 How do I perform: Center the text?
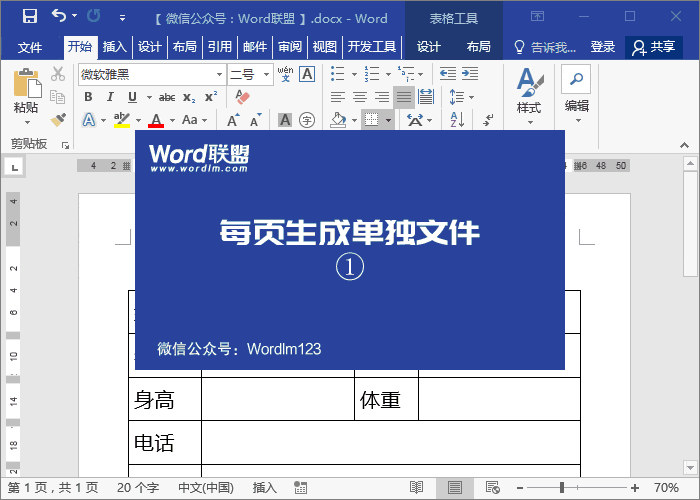coord(360,97)
